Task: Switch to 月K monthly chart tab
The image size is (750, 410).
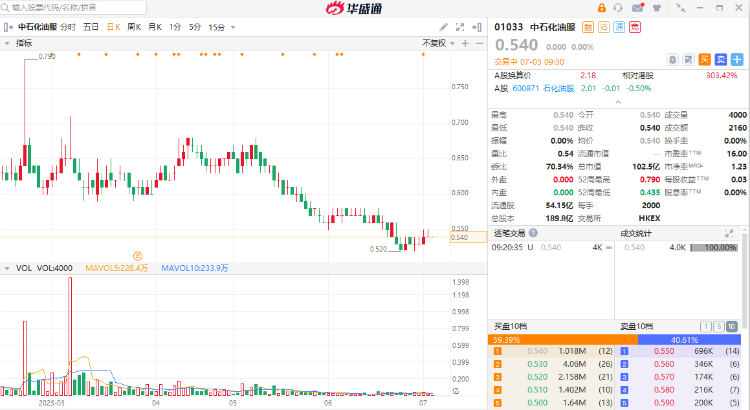Action: (154, 27)
